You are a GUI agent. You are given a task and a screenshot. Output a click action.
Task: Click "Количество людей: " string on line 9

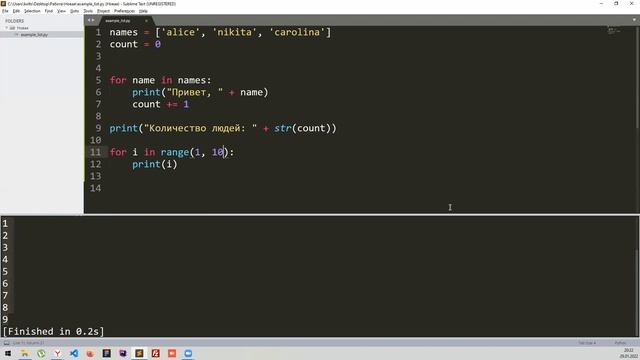point(200,128)
